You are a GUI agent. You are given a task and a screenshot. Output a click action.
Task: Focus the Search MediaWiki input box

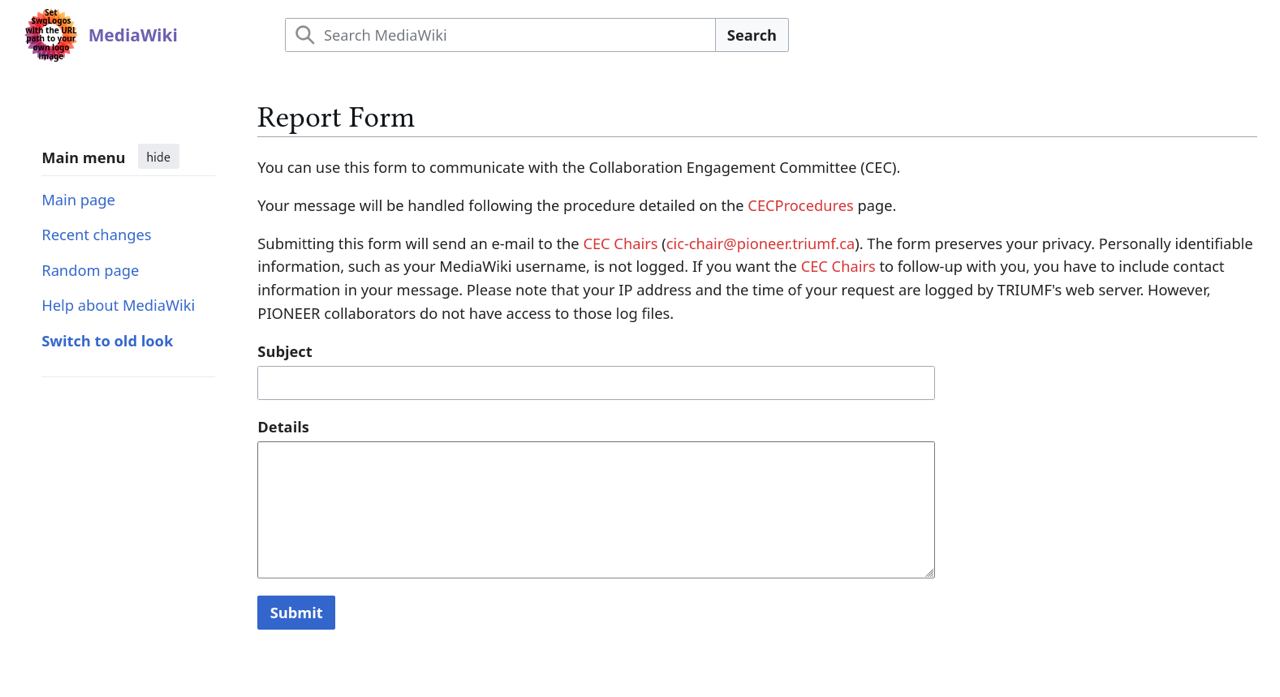tap(500, 35)
